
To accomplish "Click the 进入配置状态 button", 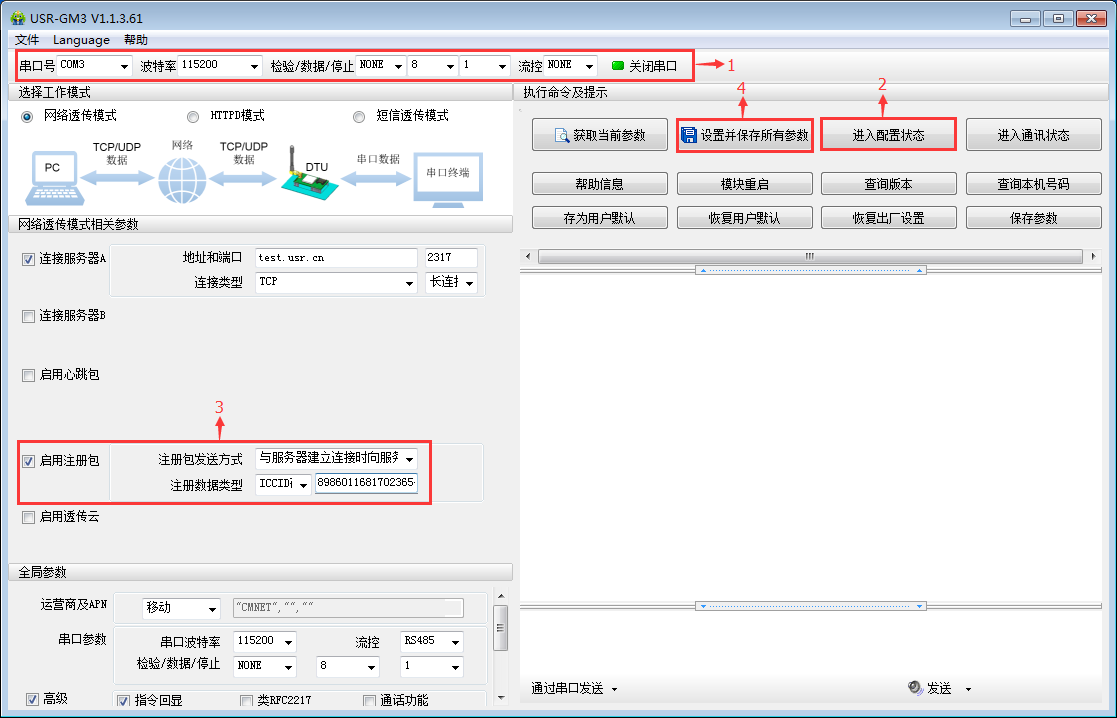I will click(888, 134).
